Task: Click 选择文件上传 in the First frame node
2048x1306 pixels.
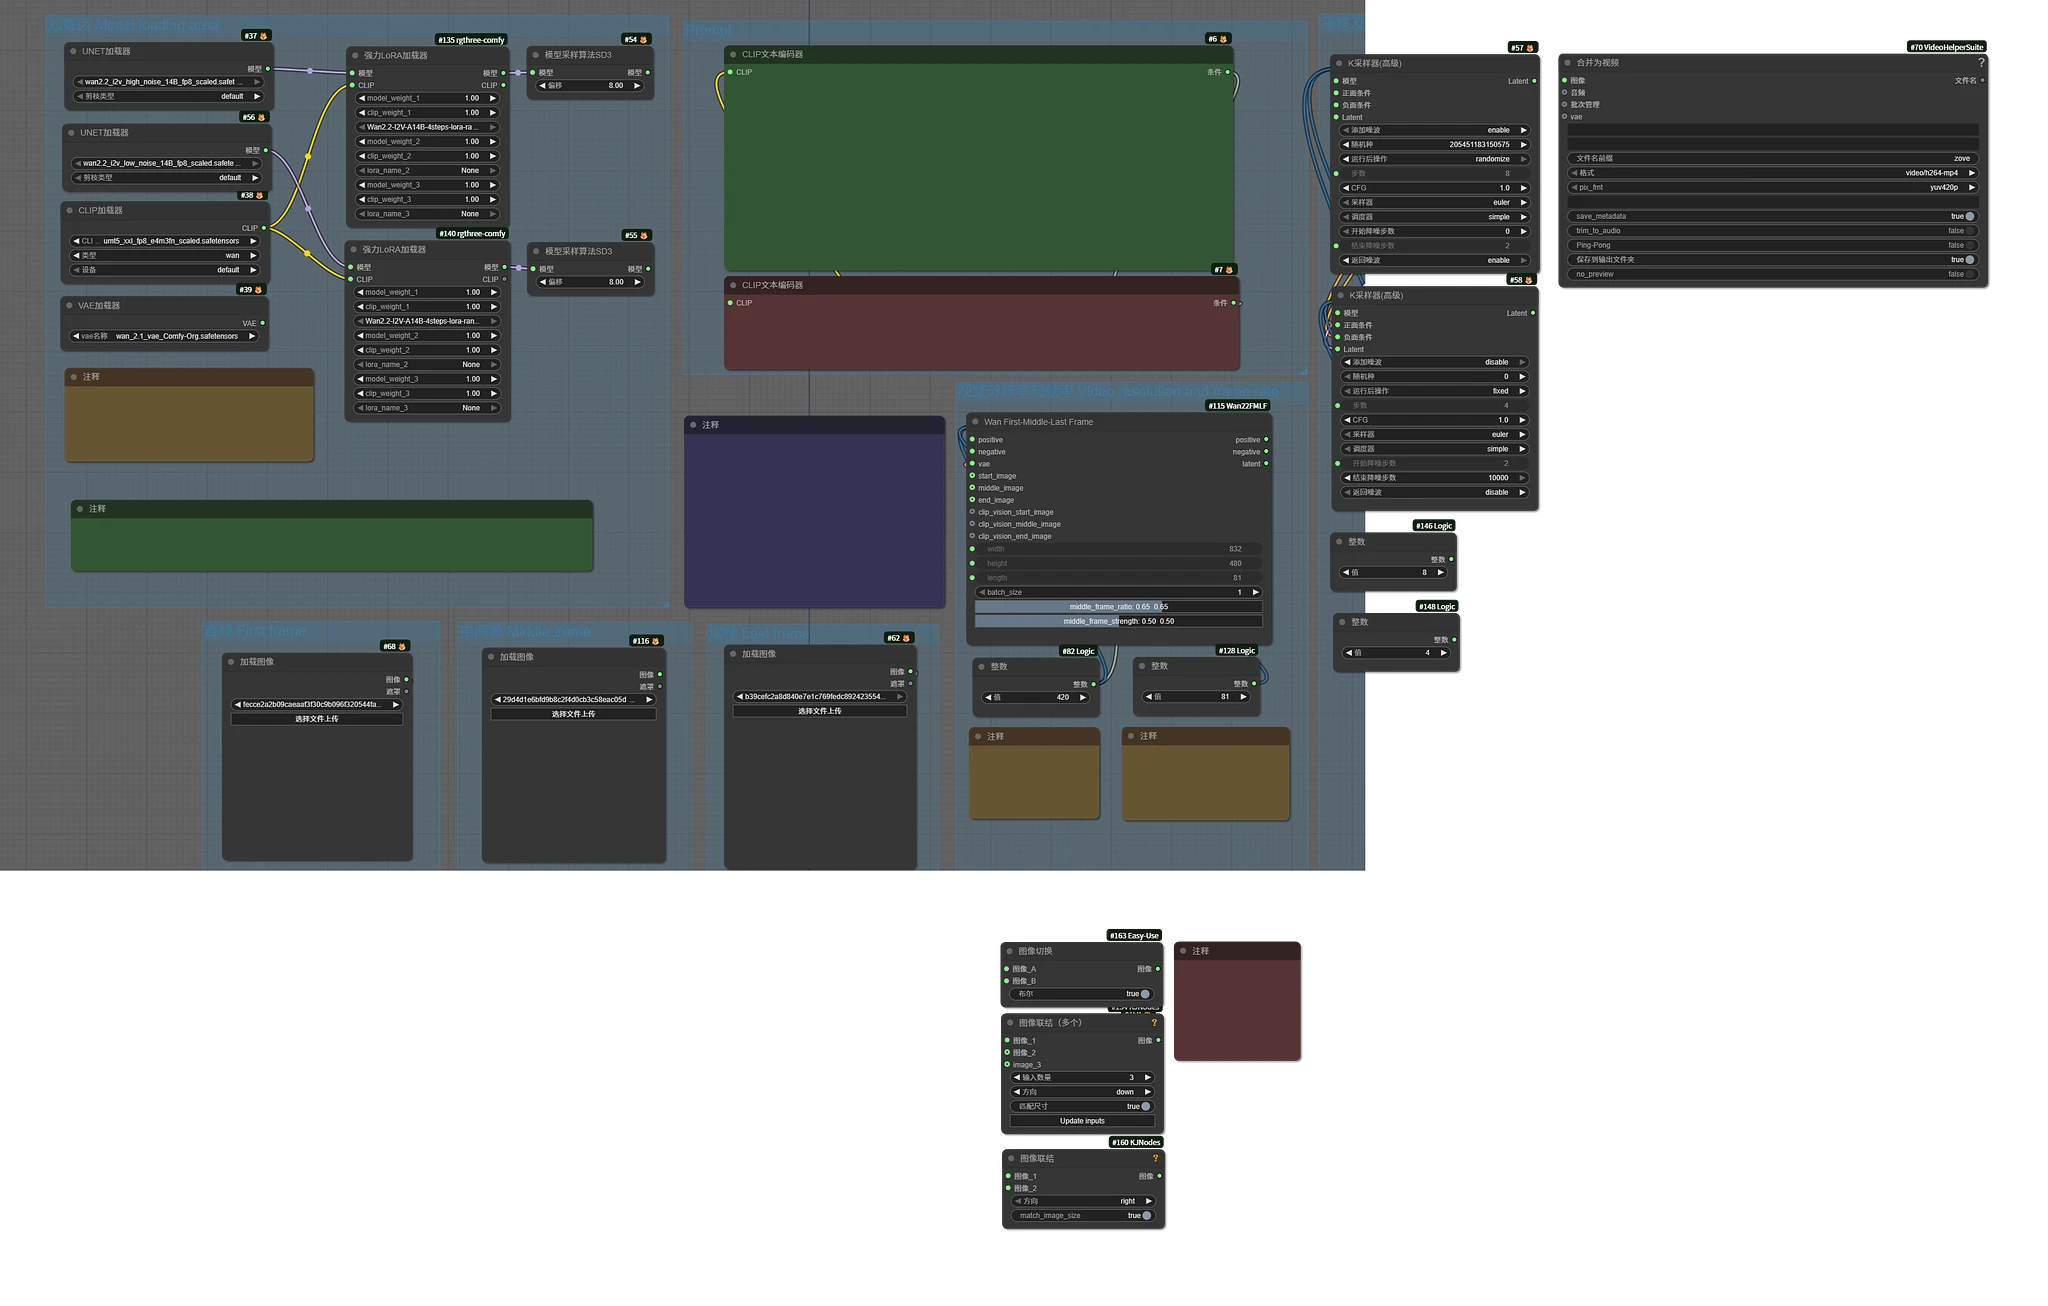Action: click(x=316, y=719)
